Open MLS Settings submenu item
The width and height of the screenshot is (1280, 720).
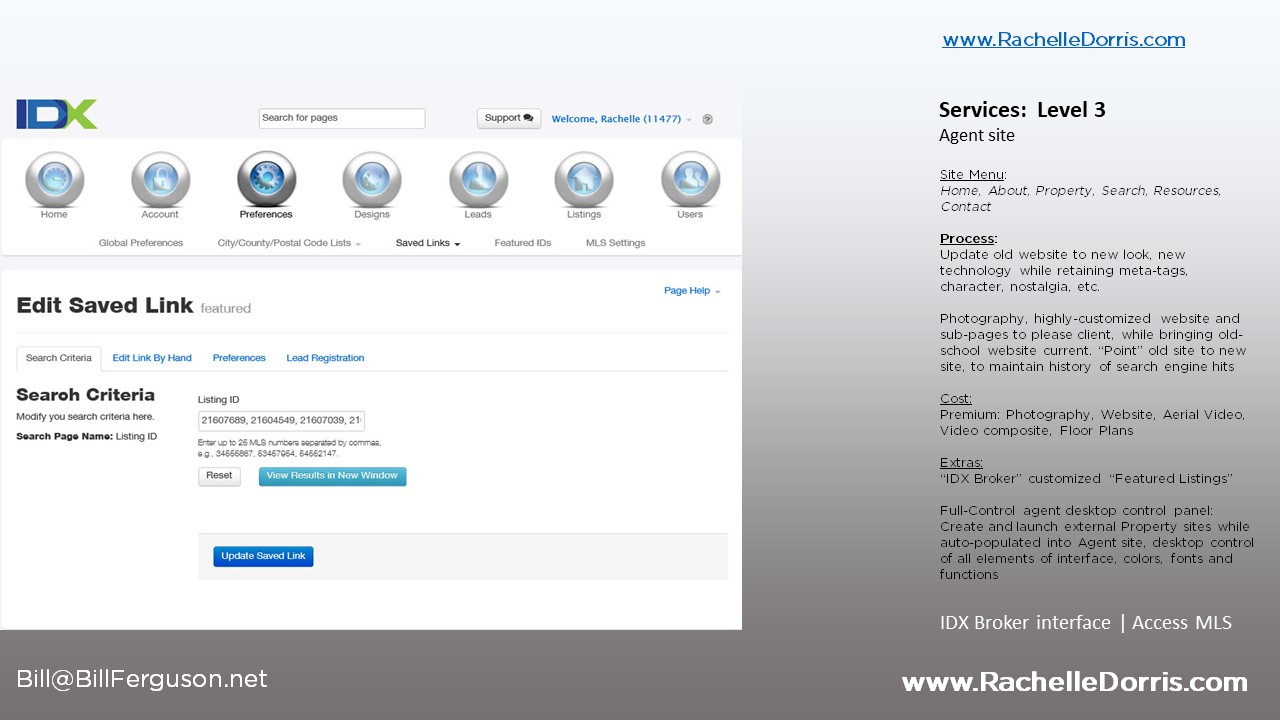click(x=615, y=243)
